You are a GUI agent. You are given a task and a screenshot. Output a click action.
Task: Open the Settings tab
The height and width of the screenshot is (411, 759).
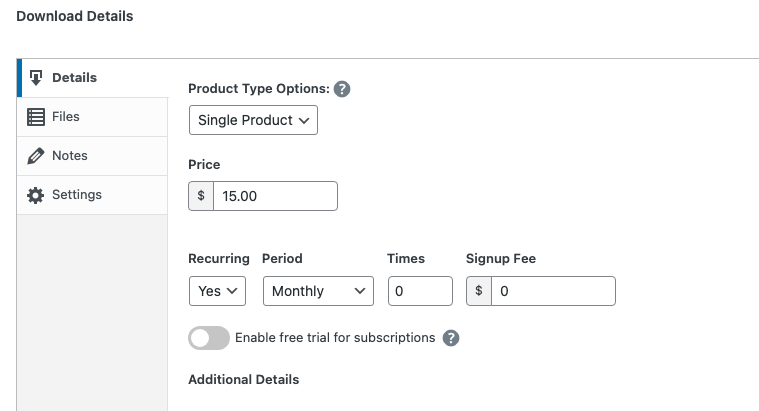pyautogui.click(x=77, y=195)
